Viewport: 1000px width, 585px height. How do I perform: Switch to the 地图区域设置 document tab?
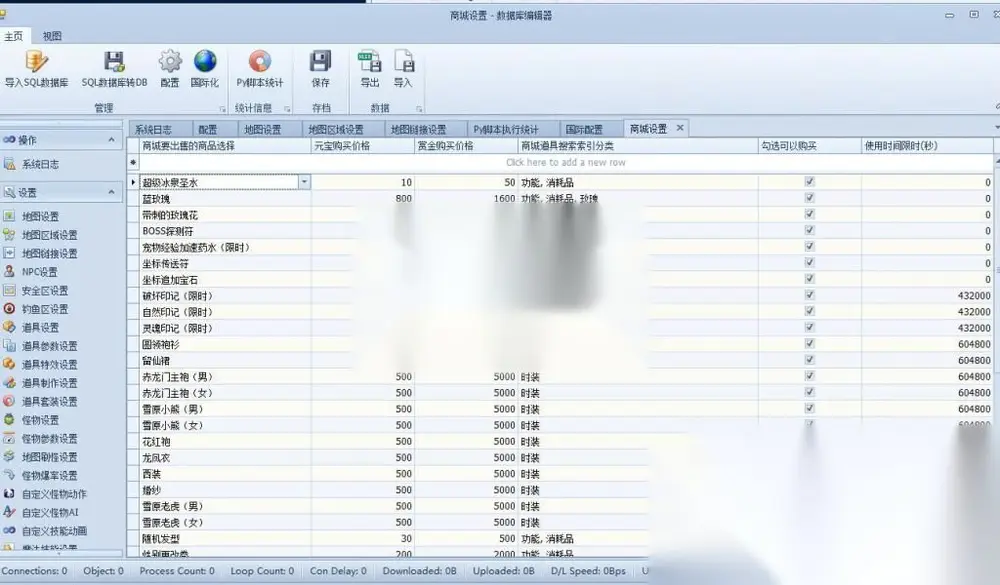336,130
